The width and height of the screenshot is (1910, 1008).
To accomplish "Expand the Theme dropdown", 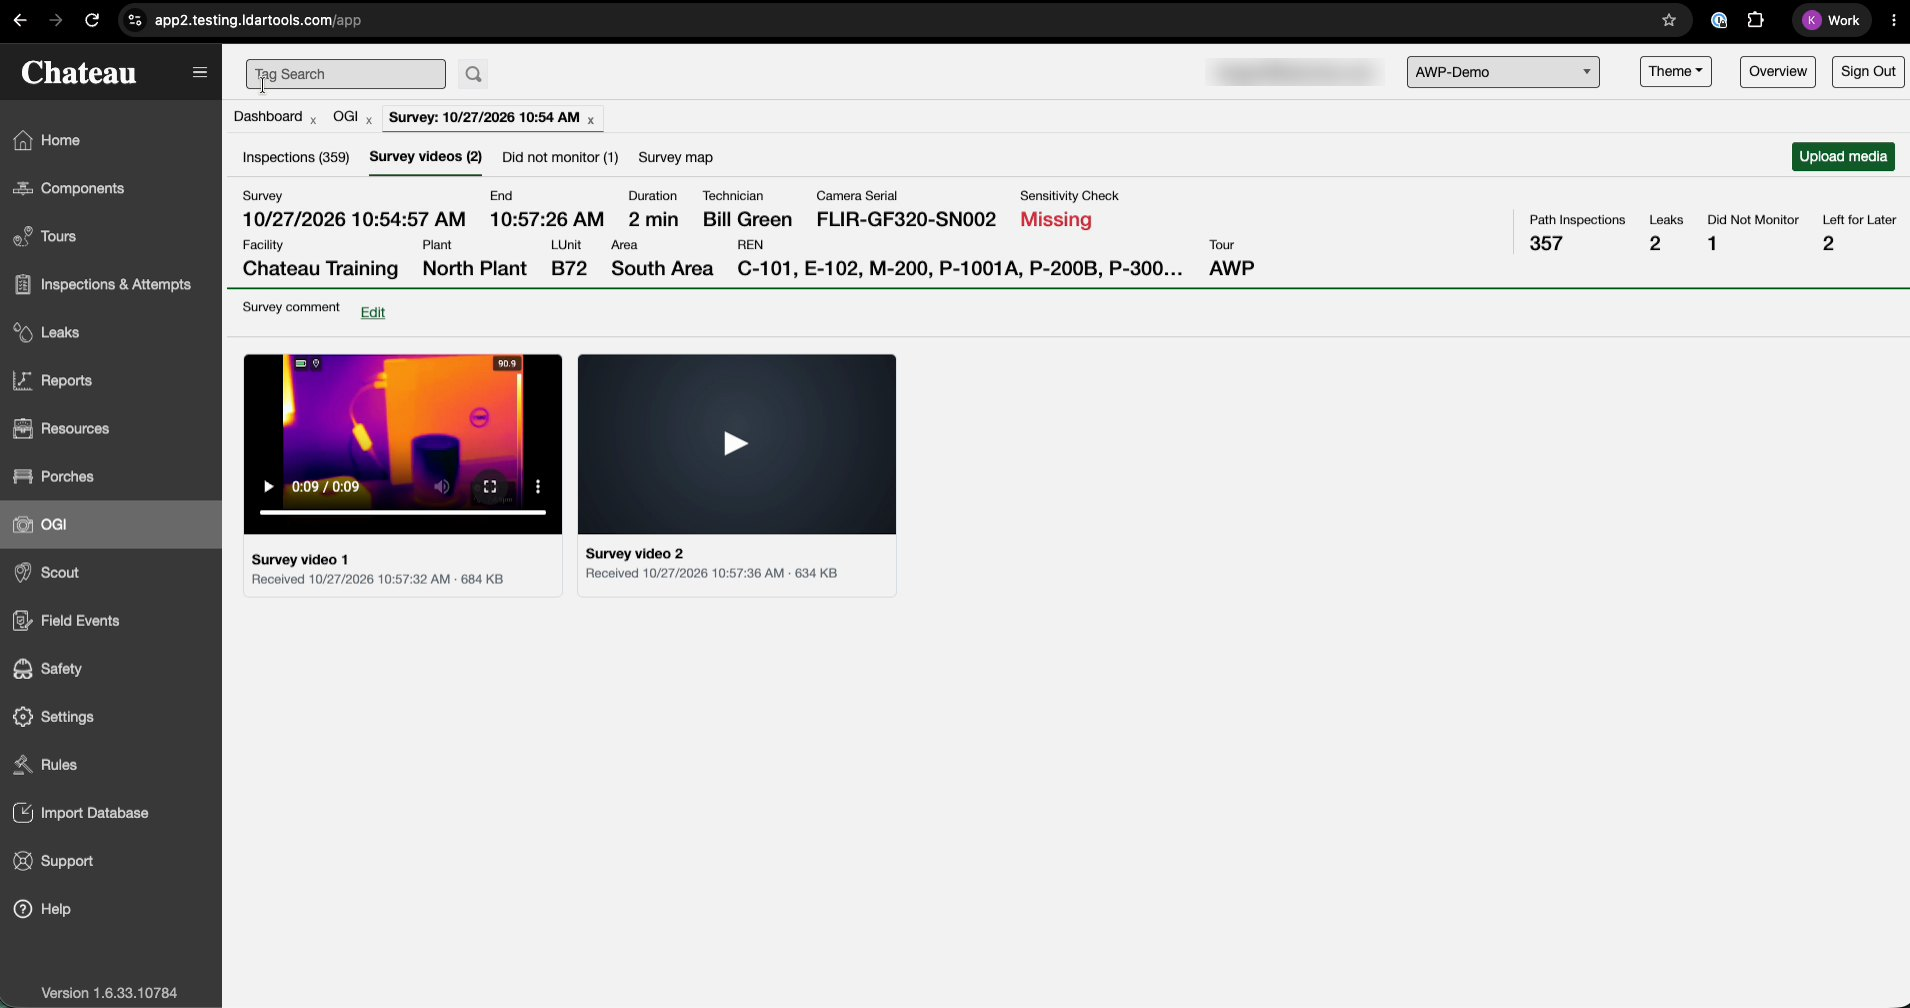I will 1676,71.
